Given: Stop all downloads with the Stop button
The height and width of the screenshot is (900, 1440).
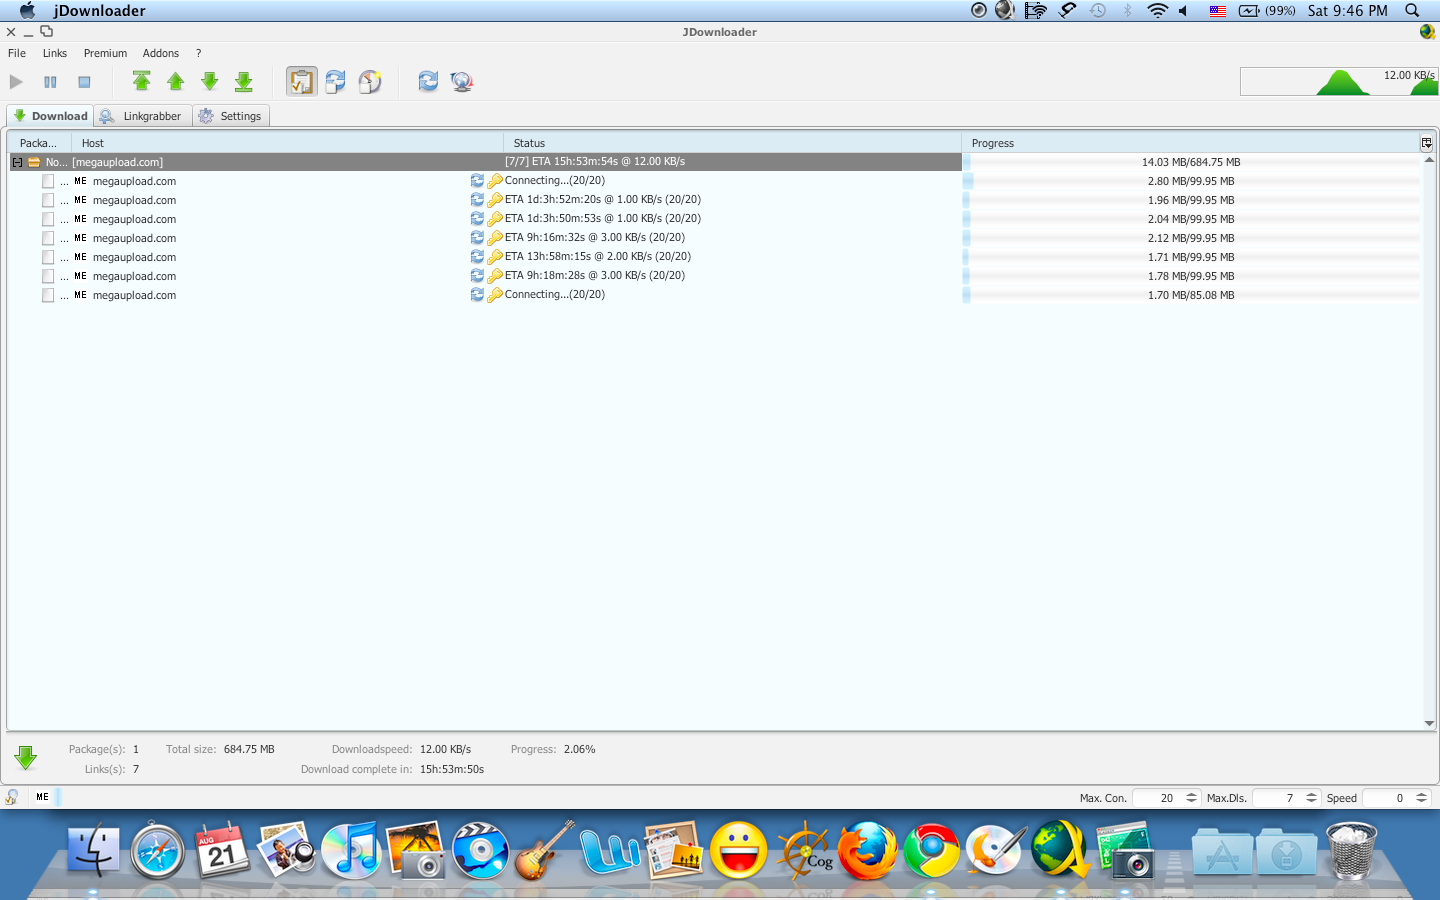Looking at the screenshot, I should coord(84,82).
